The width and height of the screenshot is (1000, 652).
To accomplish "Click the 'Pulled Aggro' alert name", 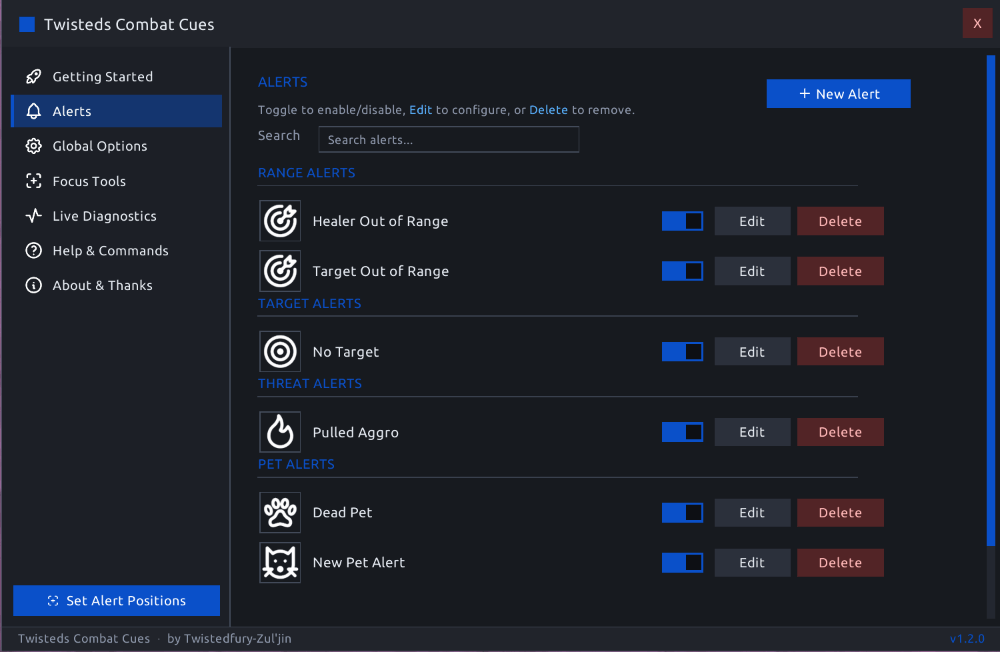I will (355, 433).
